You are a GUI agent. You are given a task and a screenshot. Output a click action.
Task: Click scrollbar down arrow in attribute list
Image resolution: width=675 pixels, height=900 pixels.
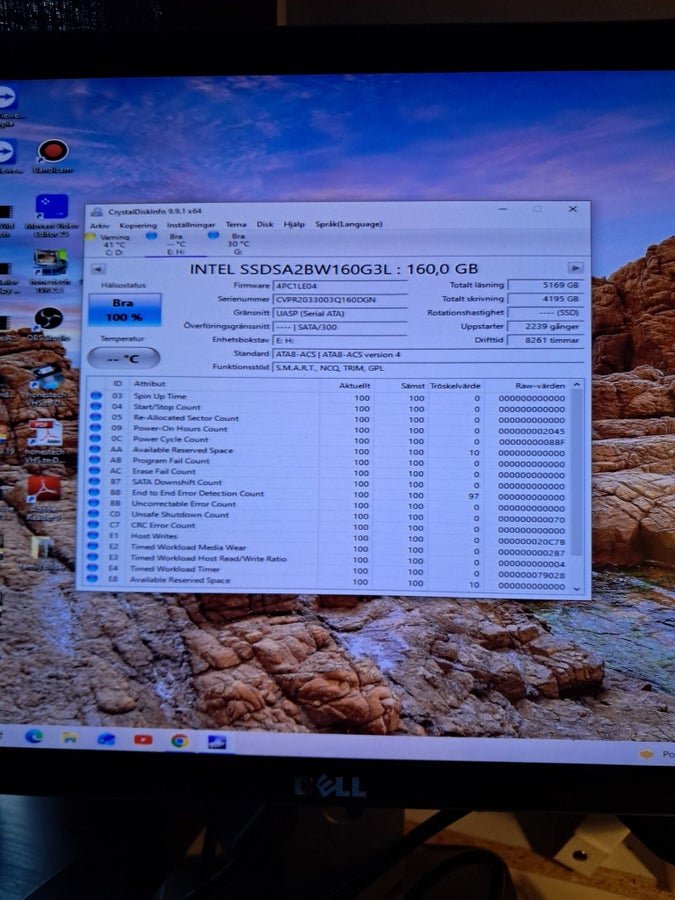click(577, 588)
